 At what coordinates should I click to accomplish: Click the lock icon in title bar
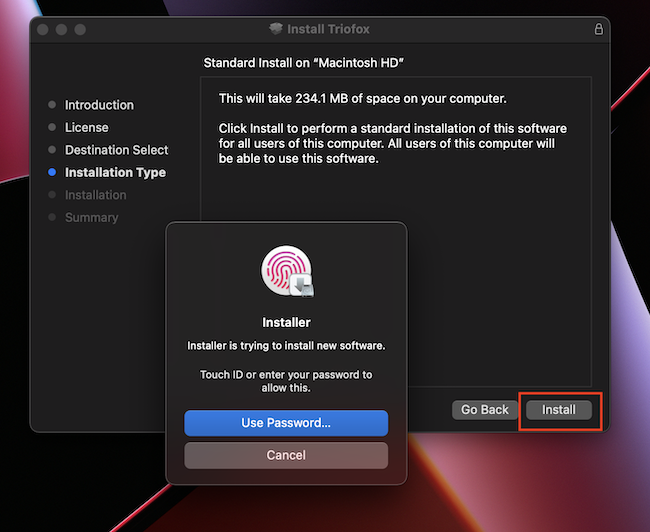(x=599, y=29)
